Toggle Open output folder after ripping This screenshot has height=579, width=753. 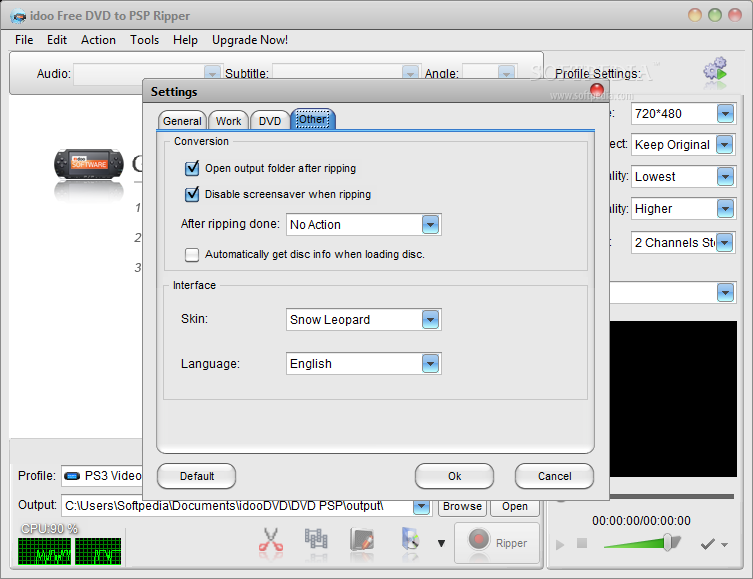pyautogui.click(x=192, y=169)
